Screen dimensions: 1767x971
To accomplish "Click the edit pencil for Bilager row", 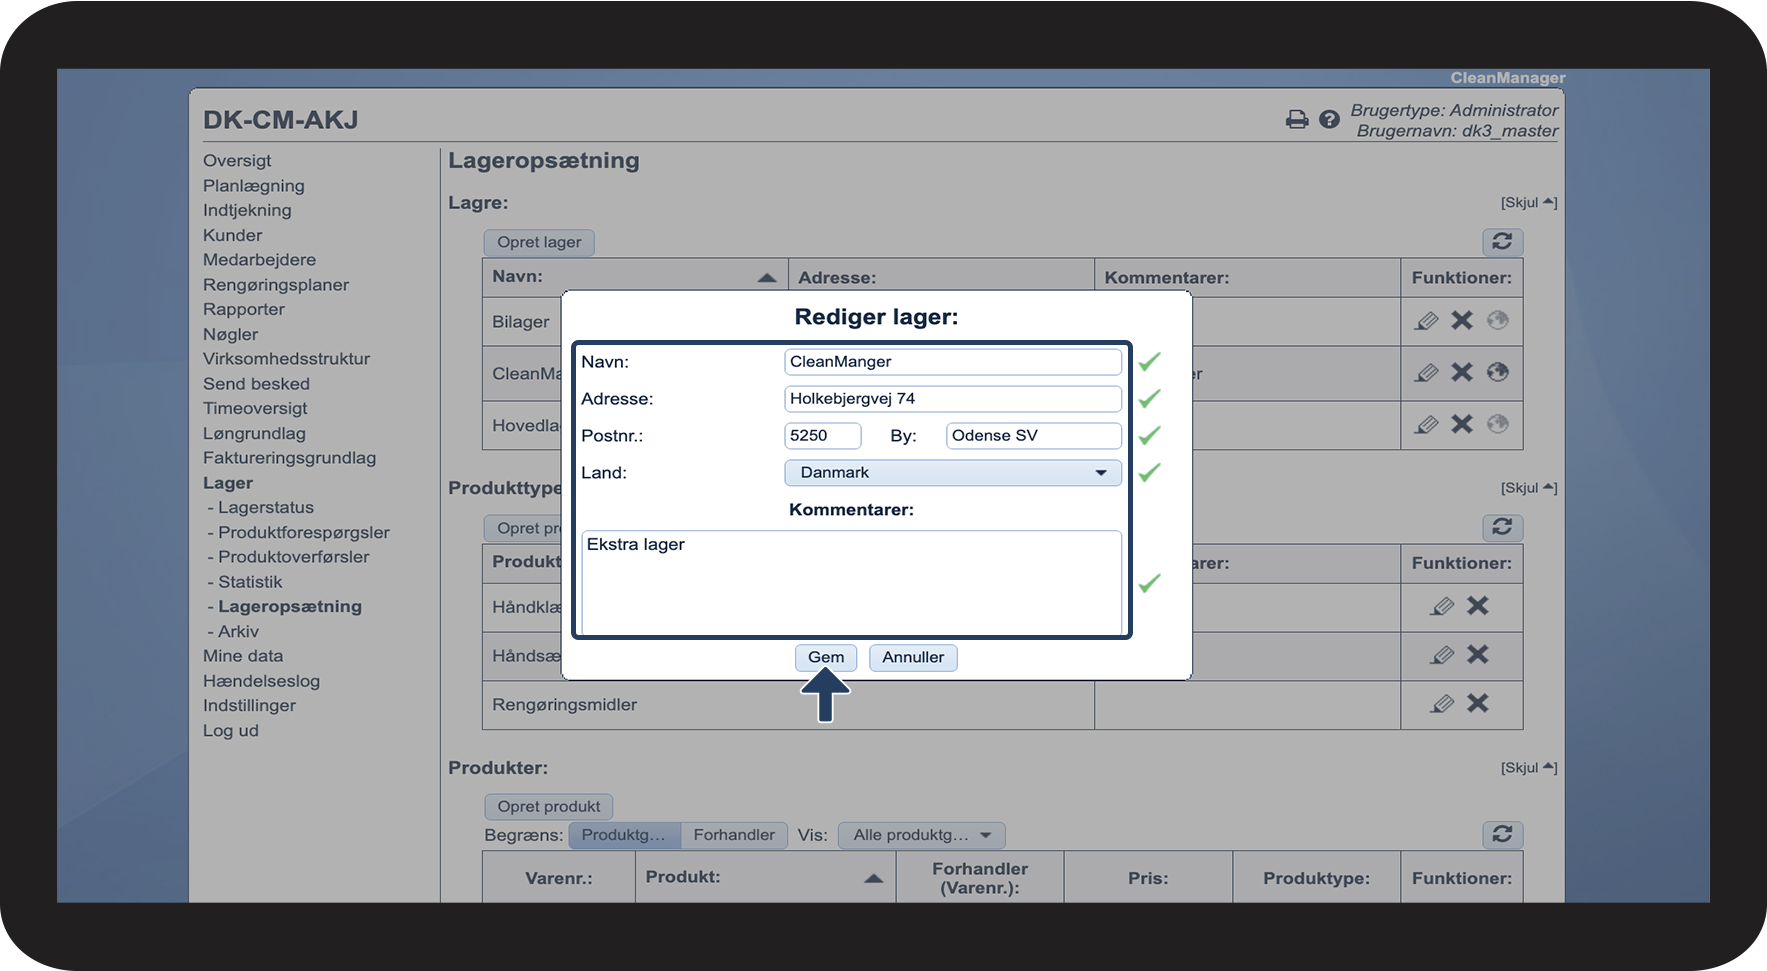I will pyautogui.click(x=1426, y=321).
